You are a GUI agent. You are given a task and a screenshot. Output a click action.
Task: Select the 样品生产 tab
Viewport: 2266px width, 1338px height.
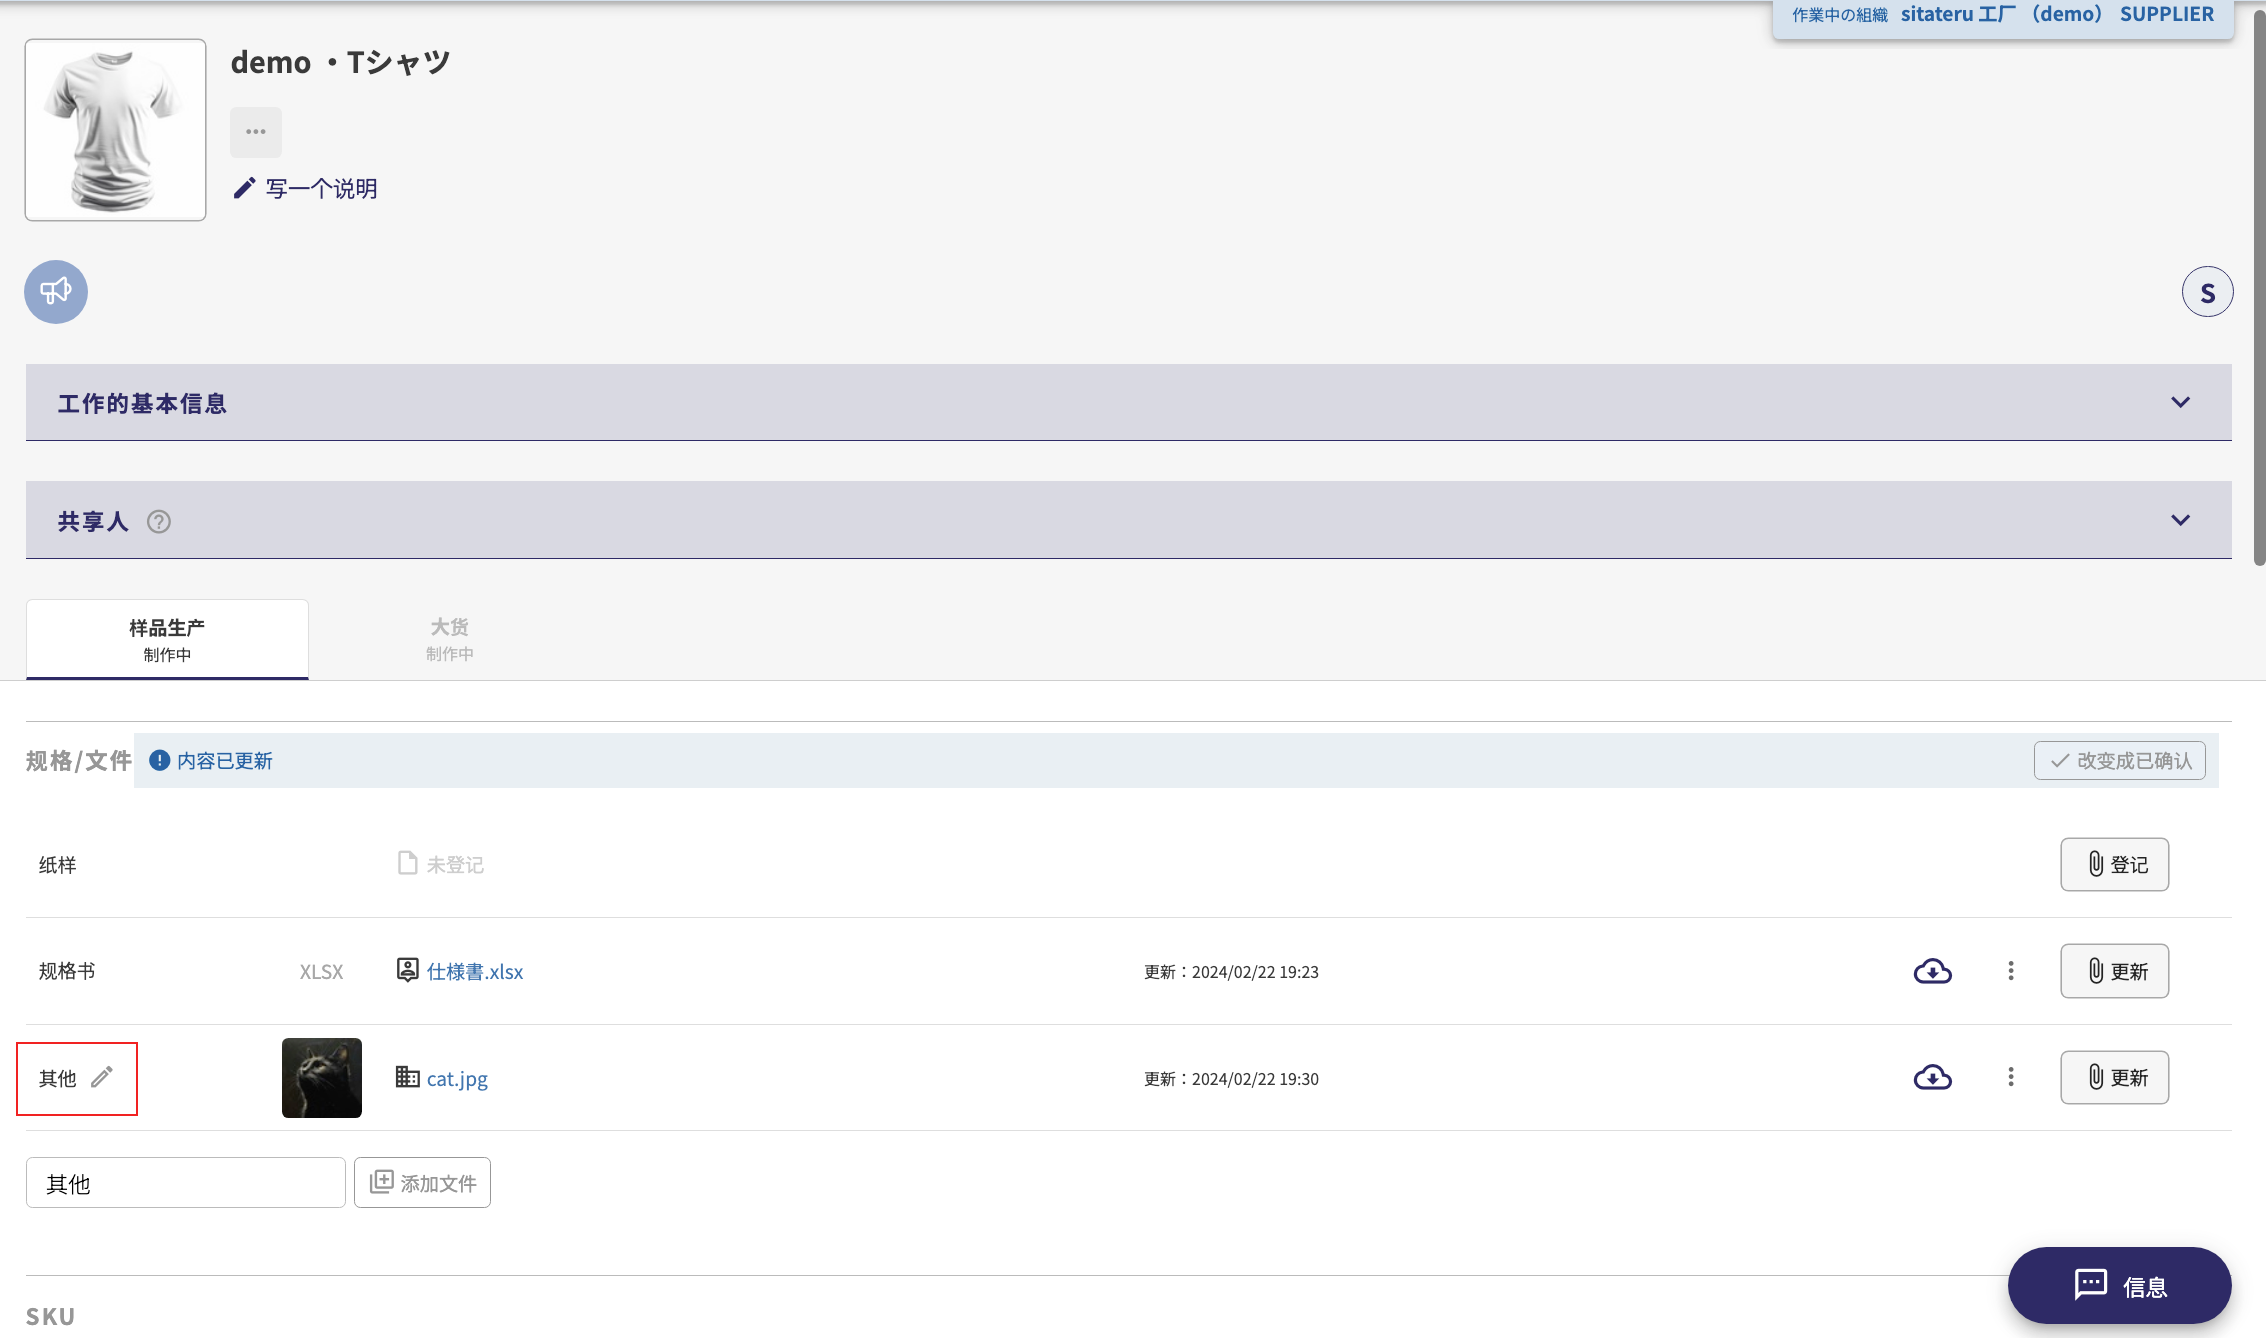pos(167,639)
